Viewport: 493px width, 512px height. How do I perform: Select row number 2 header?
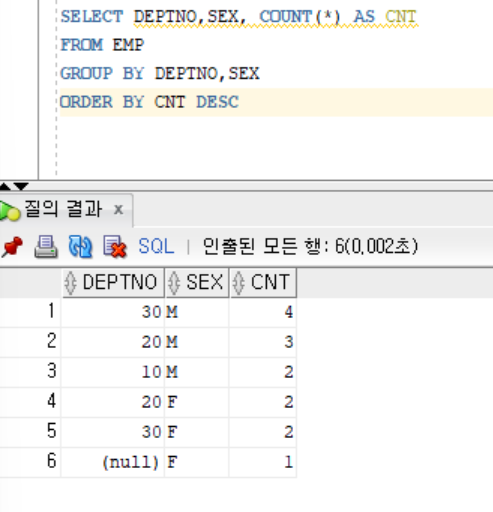[30, 342]
